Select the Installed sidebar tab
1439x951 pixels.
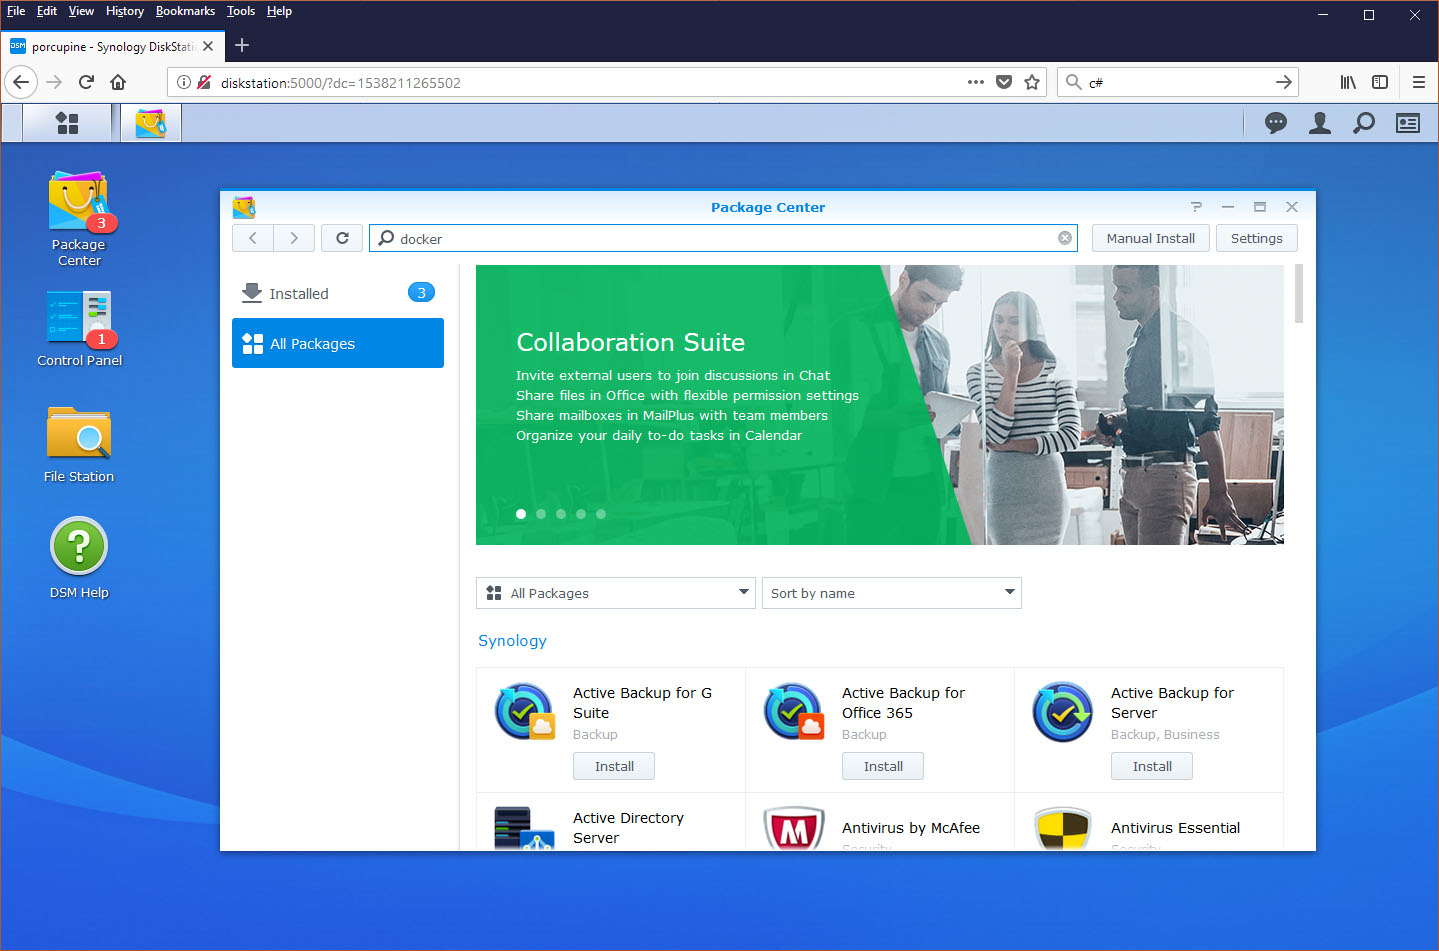pos(338,293)
